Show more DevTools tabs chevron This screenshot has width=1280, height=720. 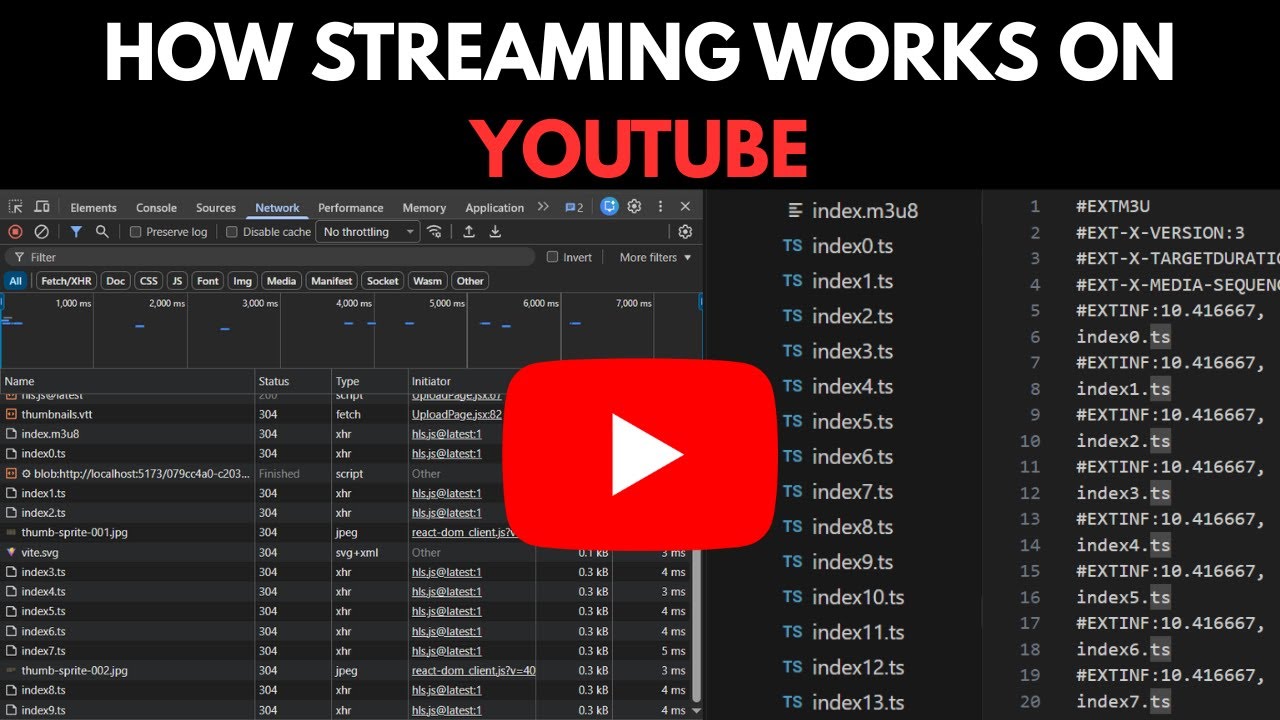543,207
